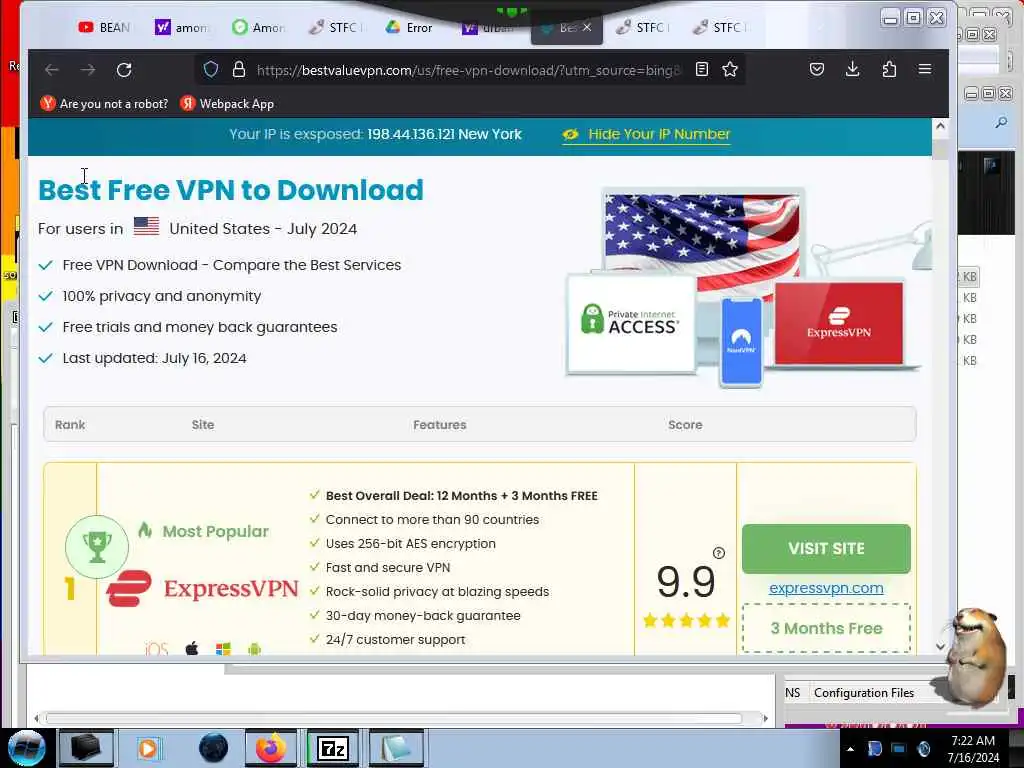Image resolution: width=1024 pixels, height=768 pixels.
Task: Toggle reader view icon in address bar
Action: tap(701, 69)
